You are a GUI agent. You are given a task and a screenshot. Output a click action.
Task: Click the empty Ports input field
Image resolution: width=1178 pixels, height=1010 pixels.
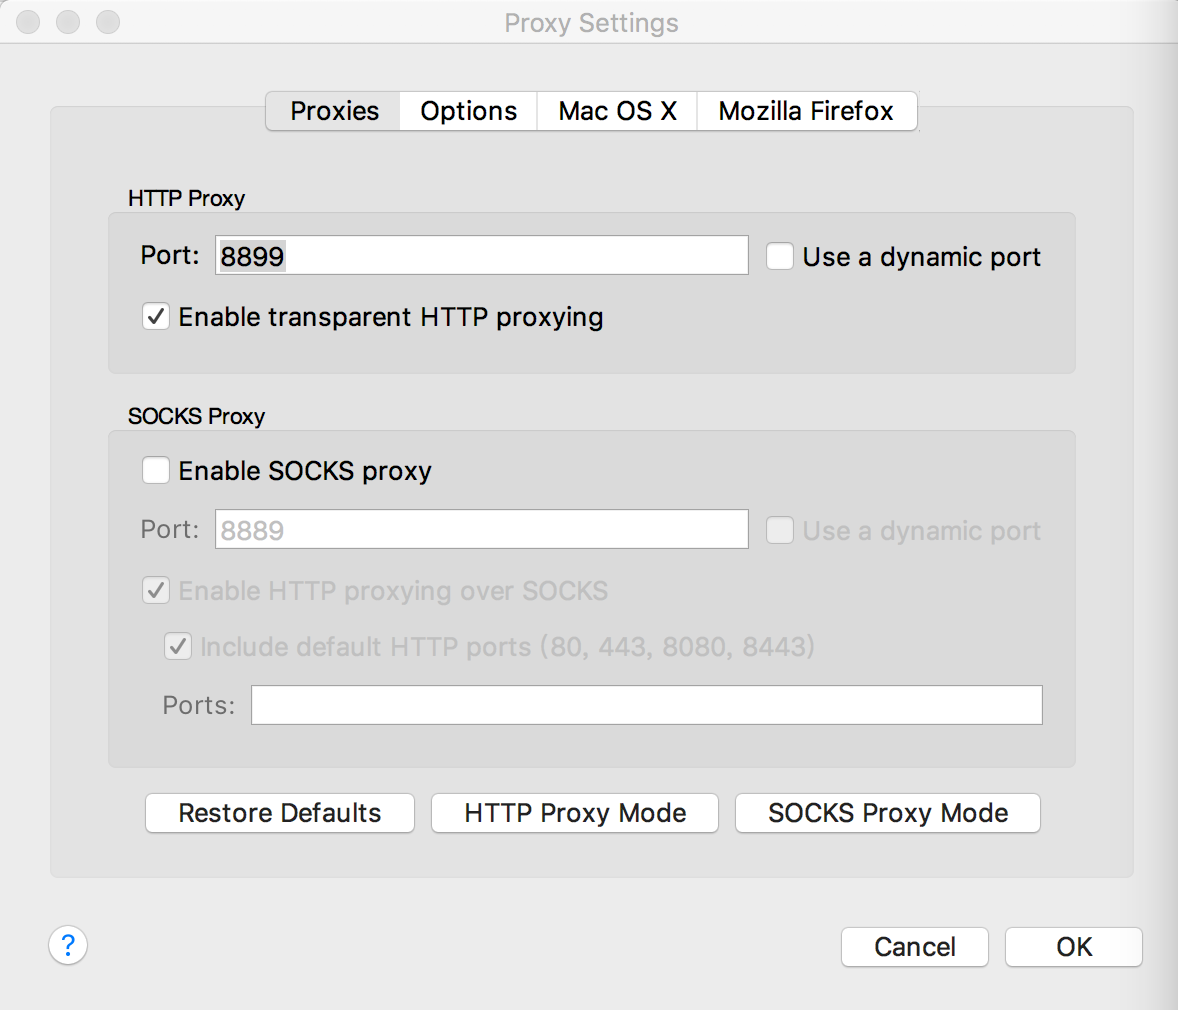point(645,704)
